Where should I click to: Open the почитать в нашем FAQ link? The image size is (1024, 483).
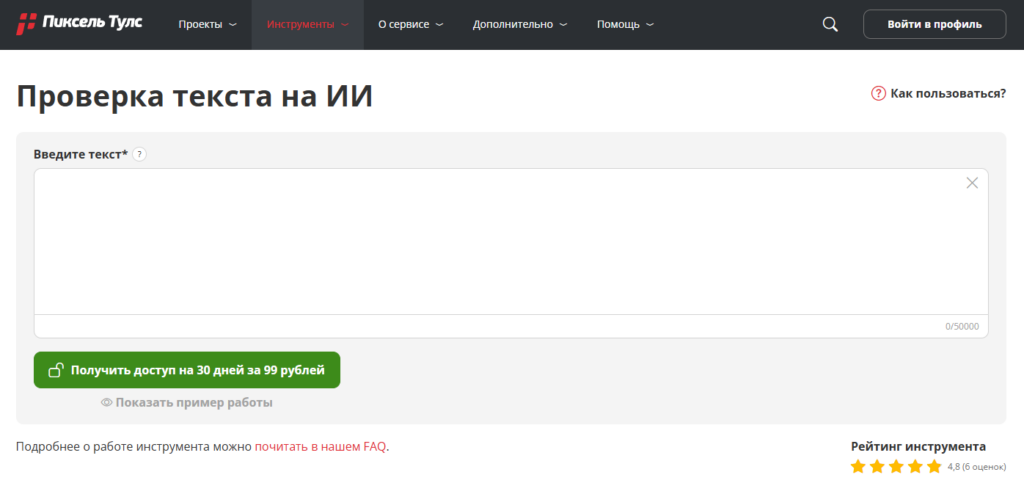(321, 447)
